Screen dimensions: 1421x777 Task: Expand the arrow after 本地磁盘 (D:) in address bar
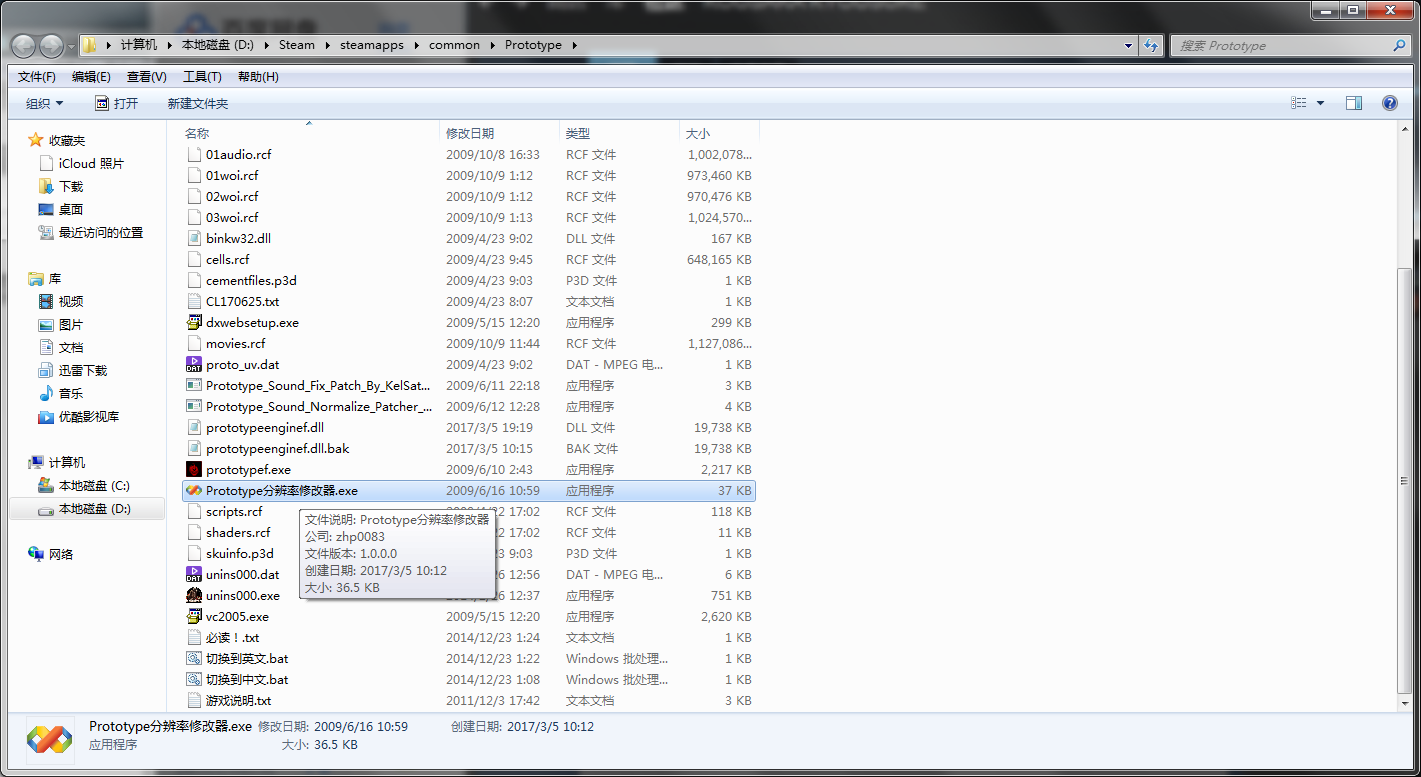266,45
